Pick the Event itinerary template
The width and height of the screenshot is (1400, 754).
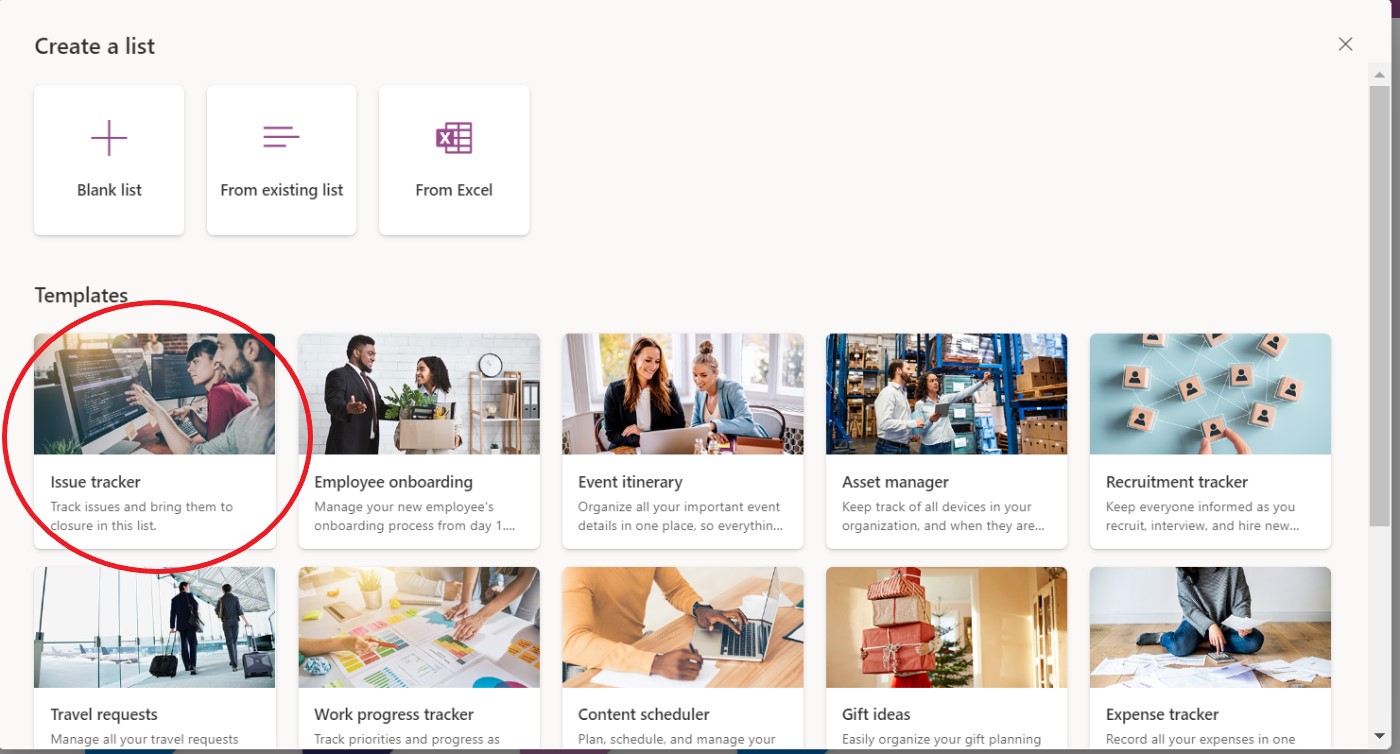[683, 441]
